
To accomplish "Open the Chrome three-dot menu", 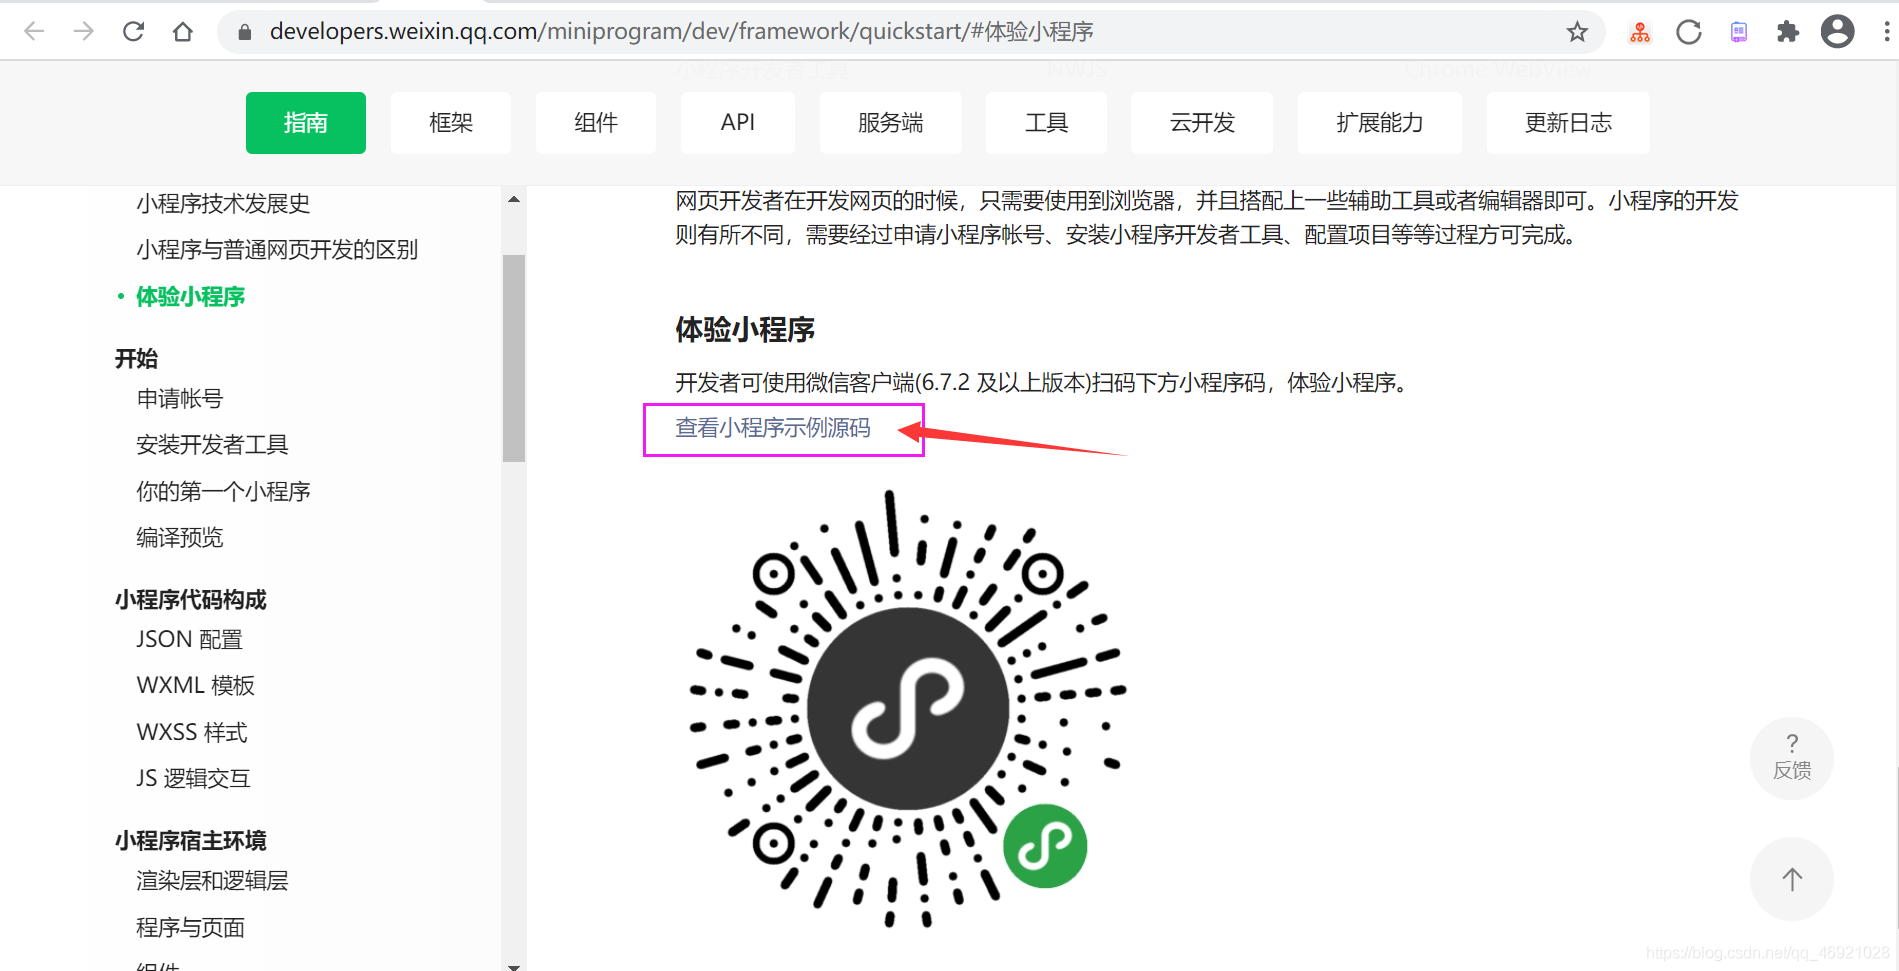I will [x=1886, y=32].
